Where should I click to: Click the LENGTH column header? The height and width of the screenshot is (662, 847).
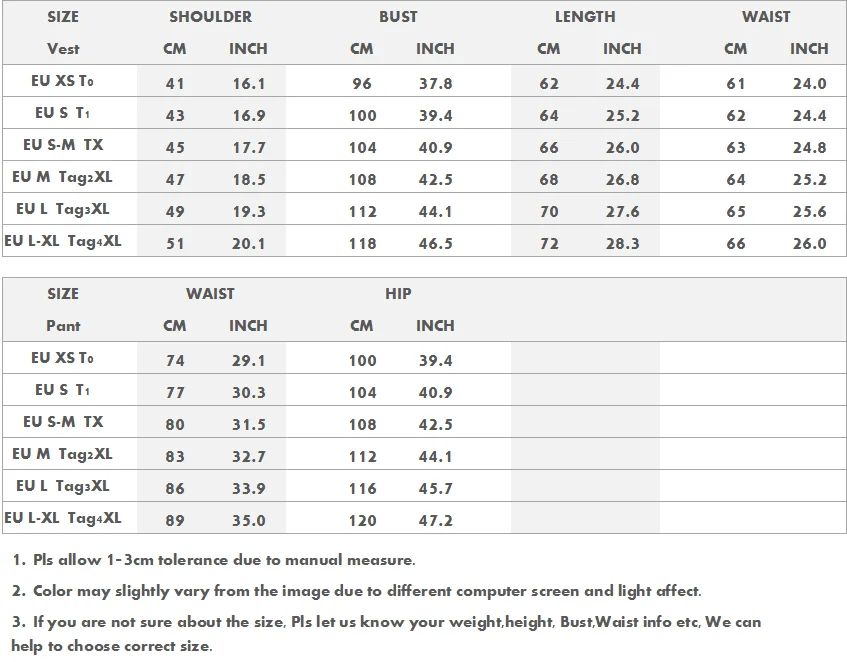[585, 17]
